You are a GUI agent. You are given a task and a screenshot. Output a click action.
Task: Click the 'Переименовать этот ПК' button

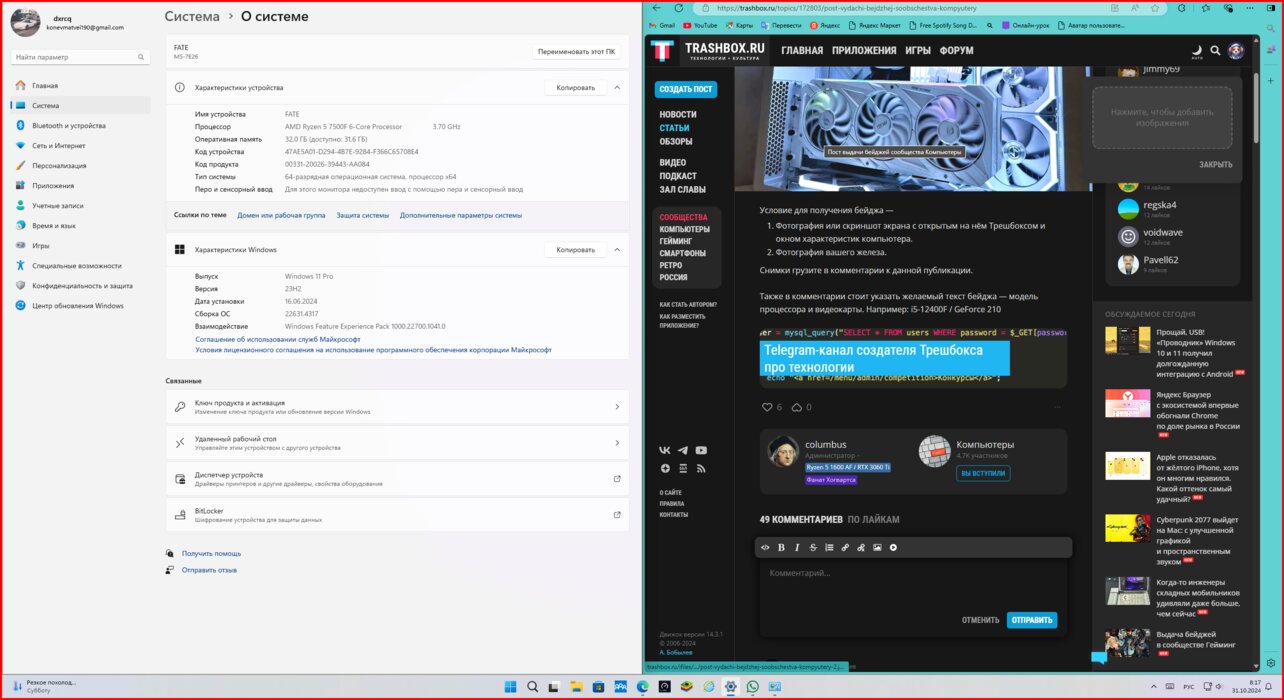coord(578,51)
